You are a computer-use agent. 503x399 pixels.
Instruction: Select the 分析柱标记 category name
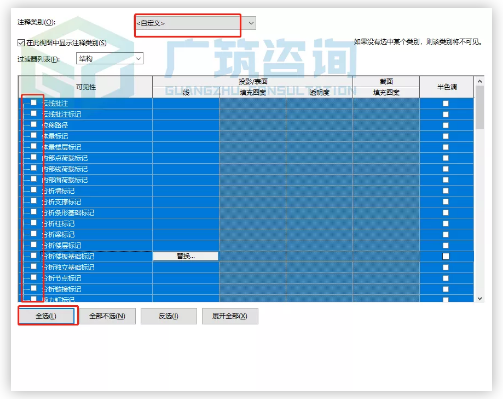(58, 224)
